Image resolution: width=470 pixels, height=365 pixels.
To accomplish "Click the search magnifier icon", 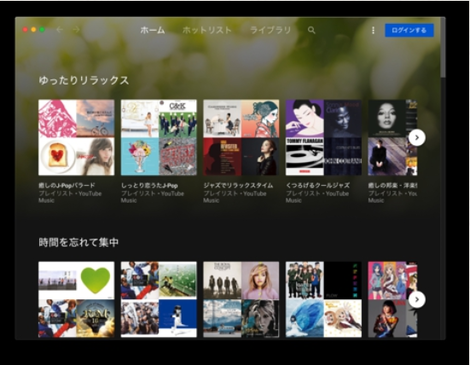I will click(x=312, y=30).
